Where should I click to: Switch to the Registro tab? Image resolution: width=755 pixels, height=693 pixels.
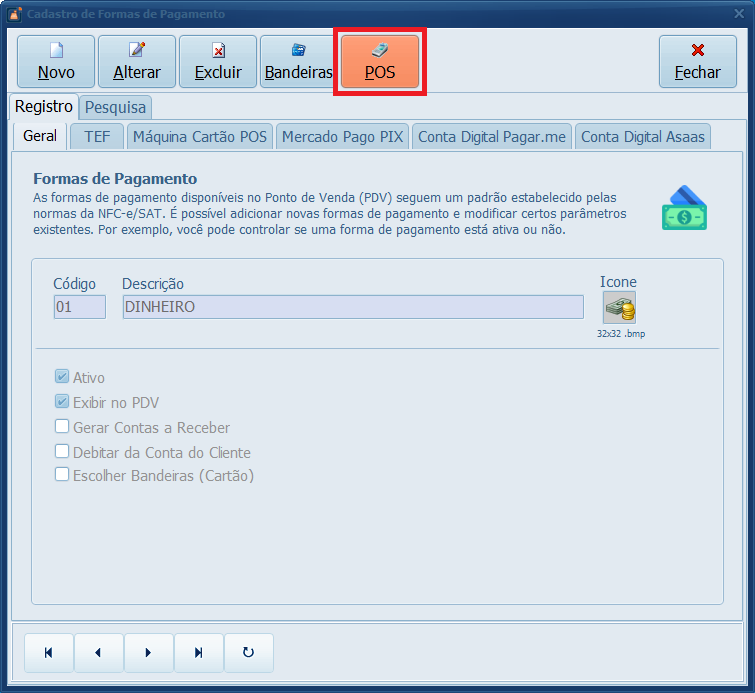tap(44, 106)
